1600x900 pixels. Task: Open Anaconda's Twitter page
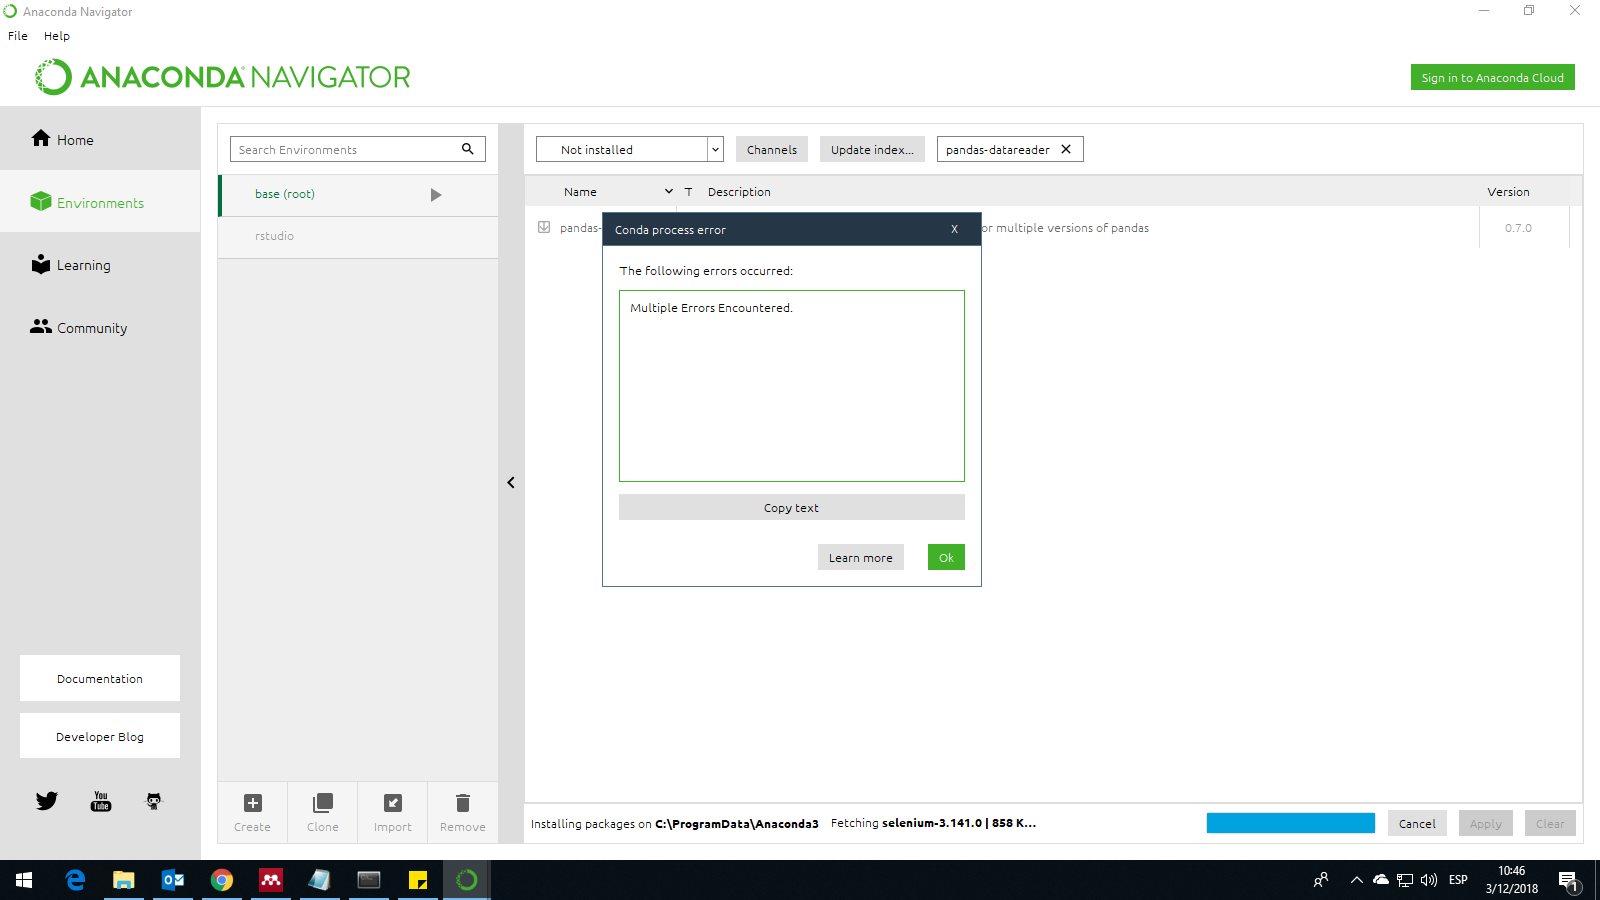(x=46, y=800)
